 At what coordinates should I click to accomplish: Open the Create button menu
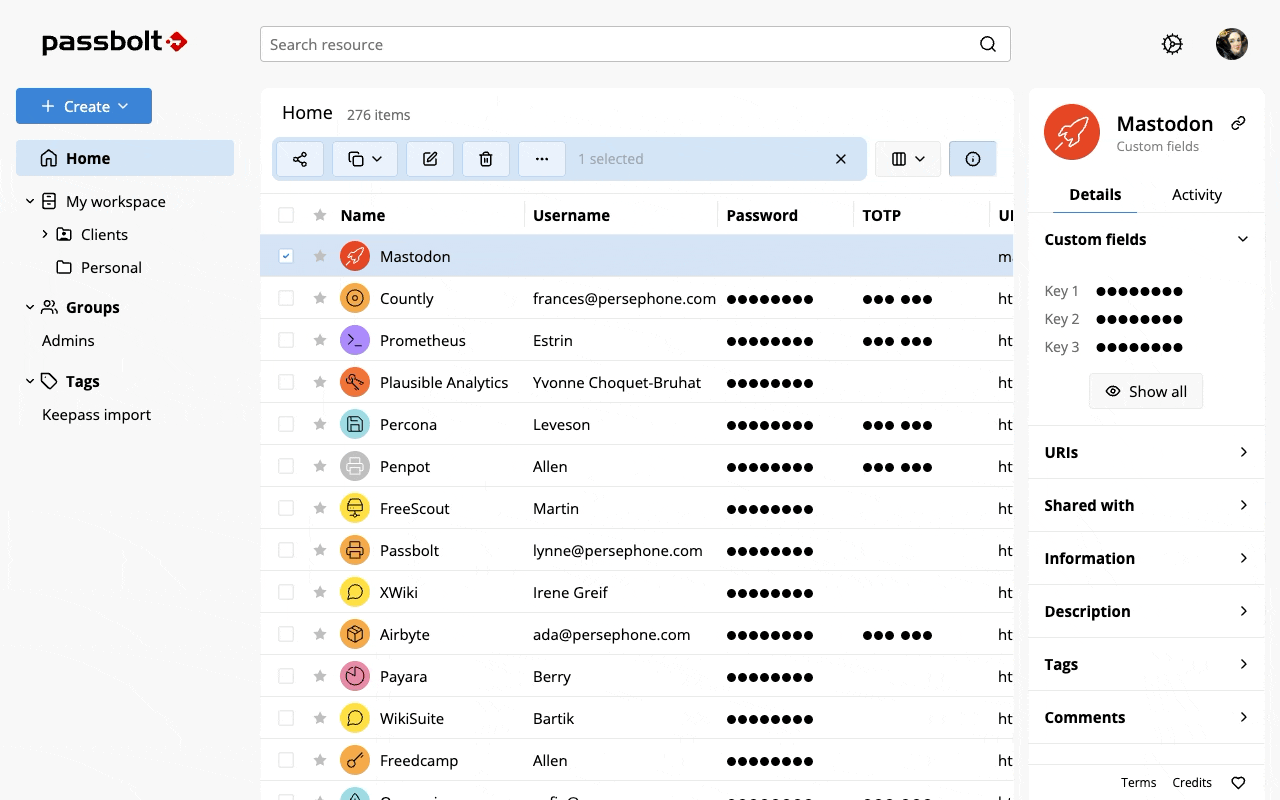[84, 106]
